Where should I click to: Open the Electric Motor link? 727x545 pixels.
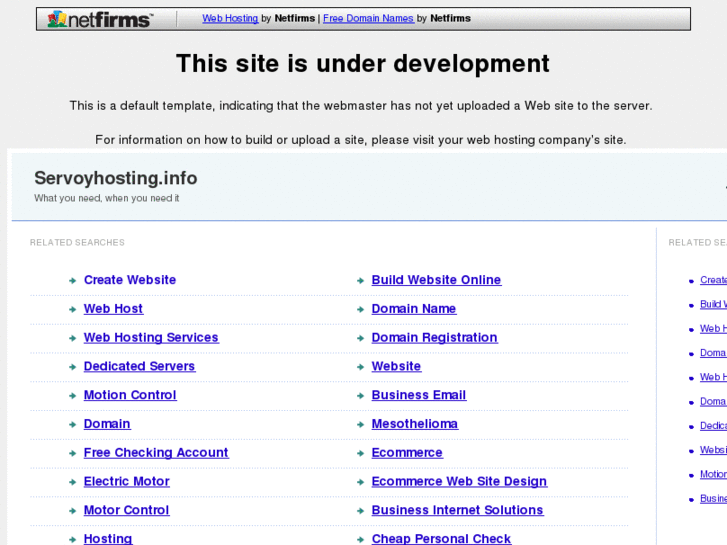click(127, 481)
